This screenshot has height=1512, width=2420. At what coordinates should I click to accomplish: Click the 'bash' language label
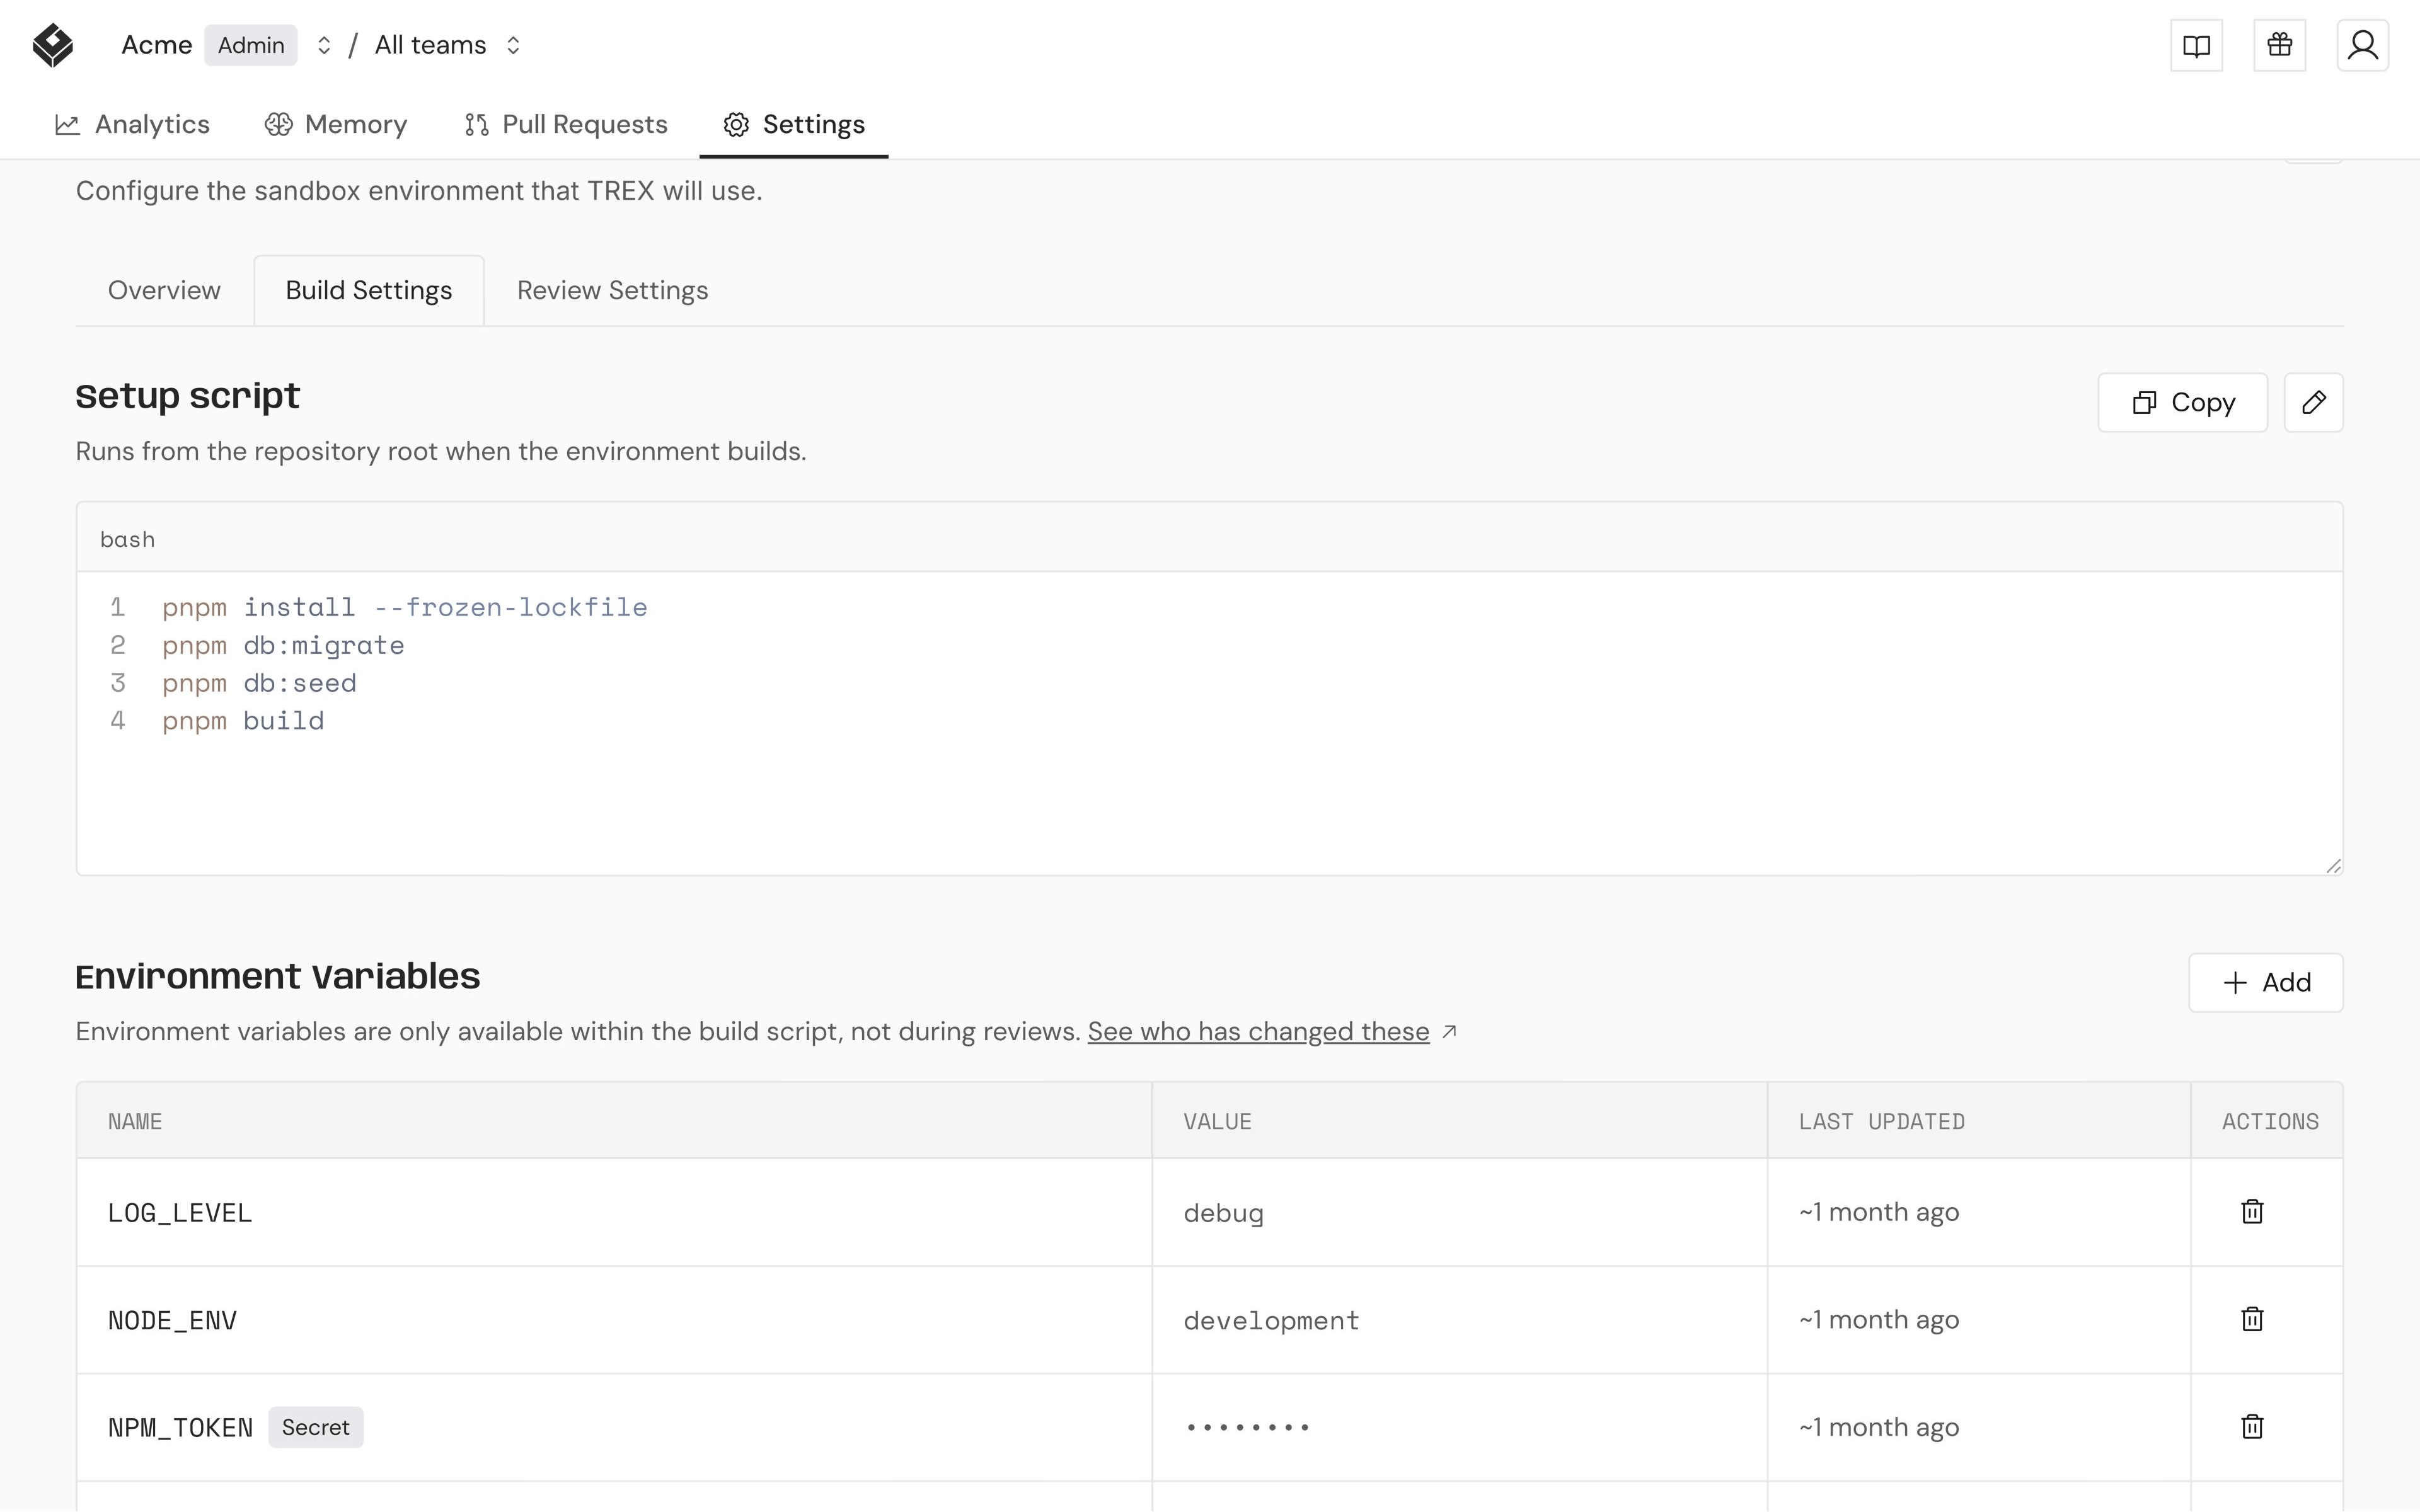pos(128,540)
